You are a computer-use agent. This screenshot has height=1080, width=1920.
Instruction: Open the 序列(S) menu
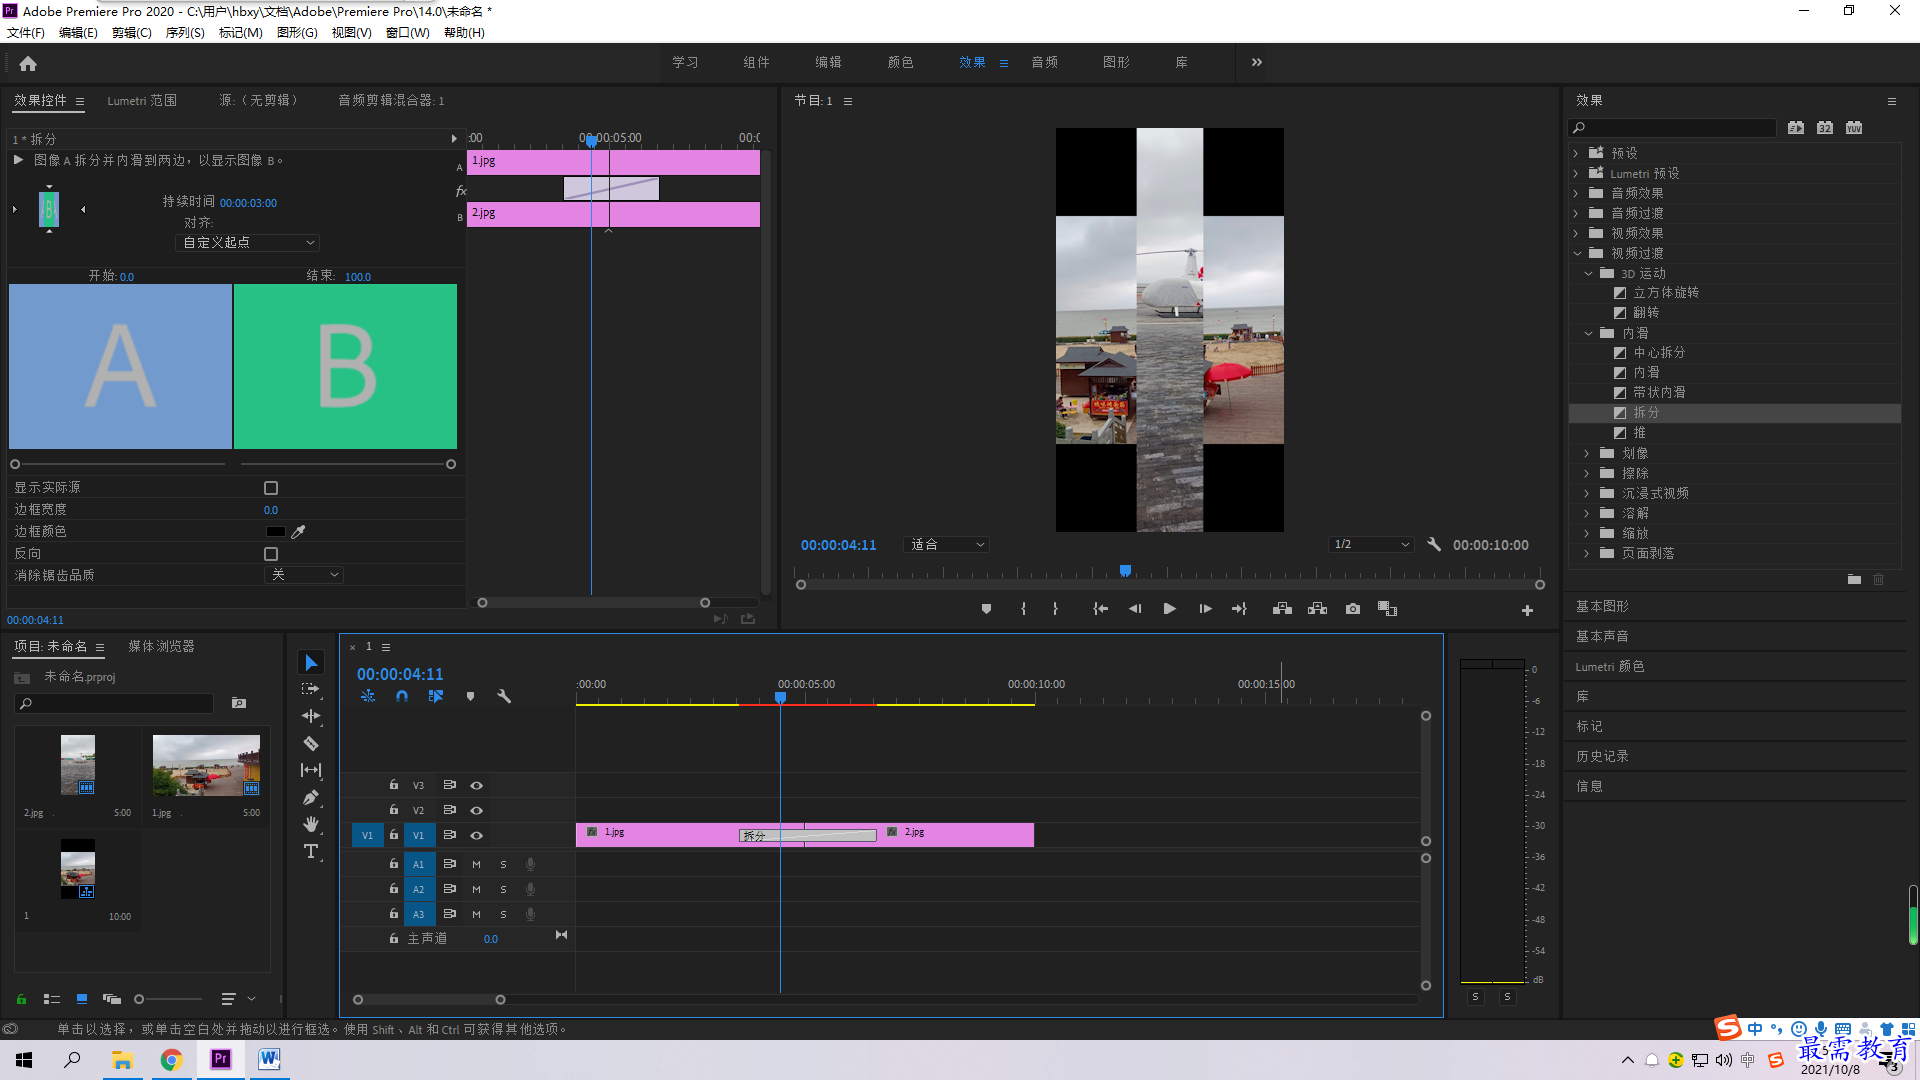[185, 33]
